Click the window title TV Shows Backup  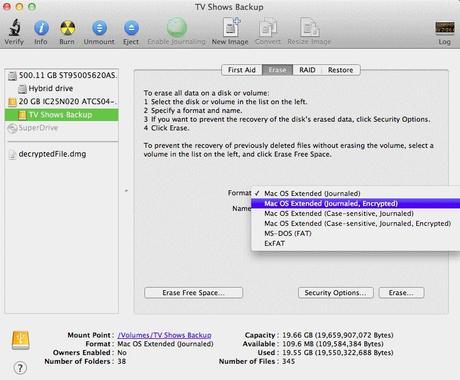coord(229,7)
